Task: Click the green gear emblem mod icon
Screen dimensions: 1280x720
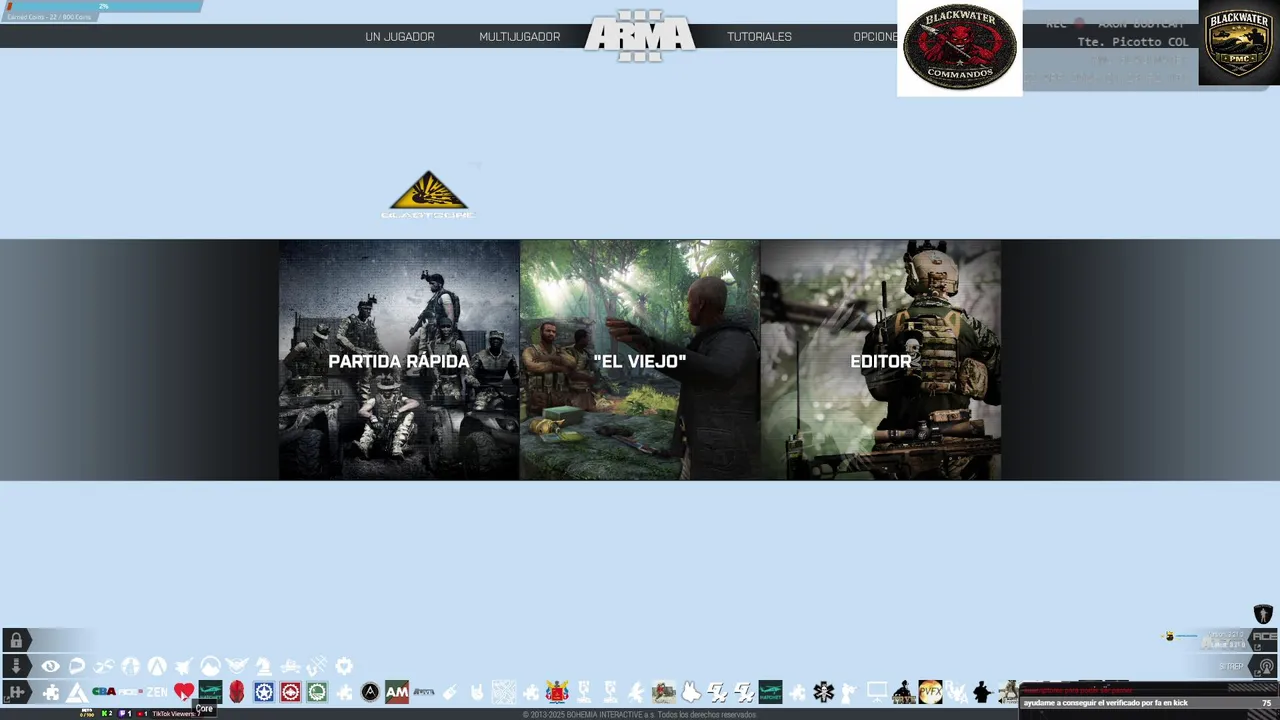Action: [x=317, y=692]
